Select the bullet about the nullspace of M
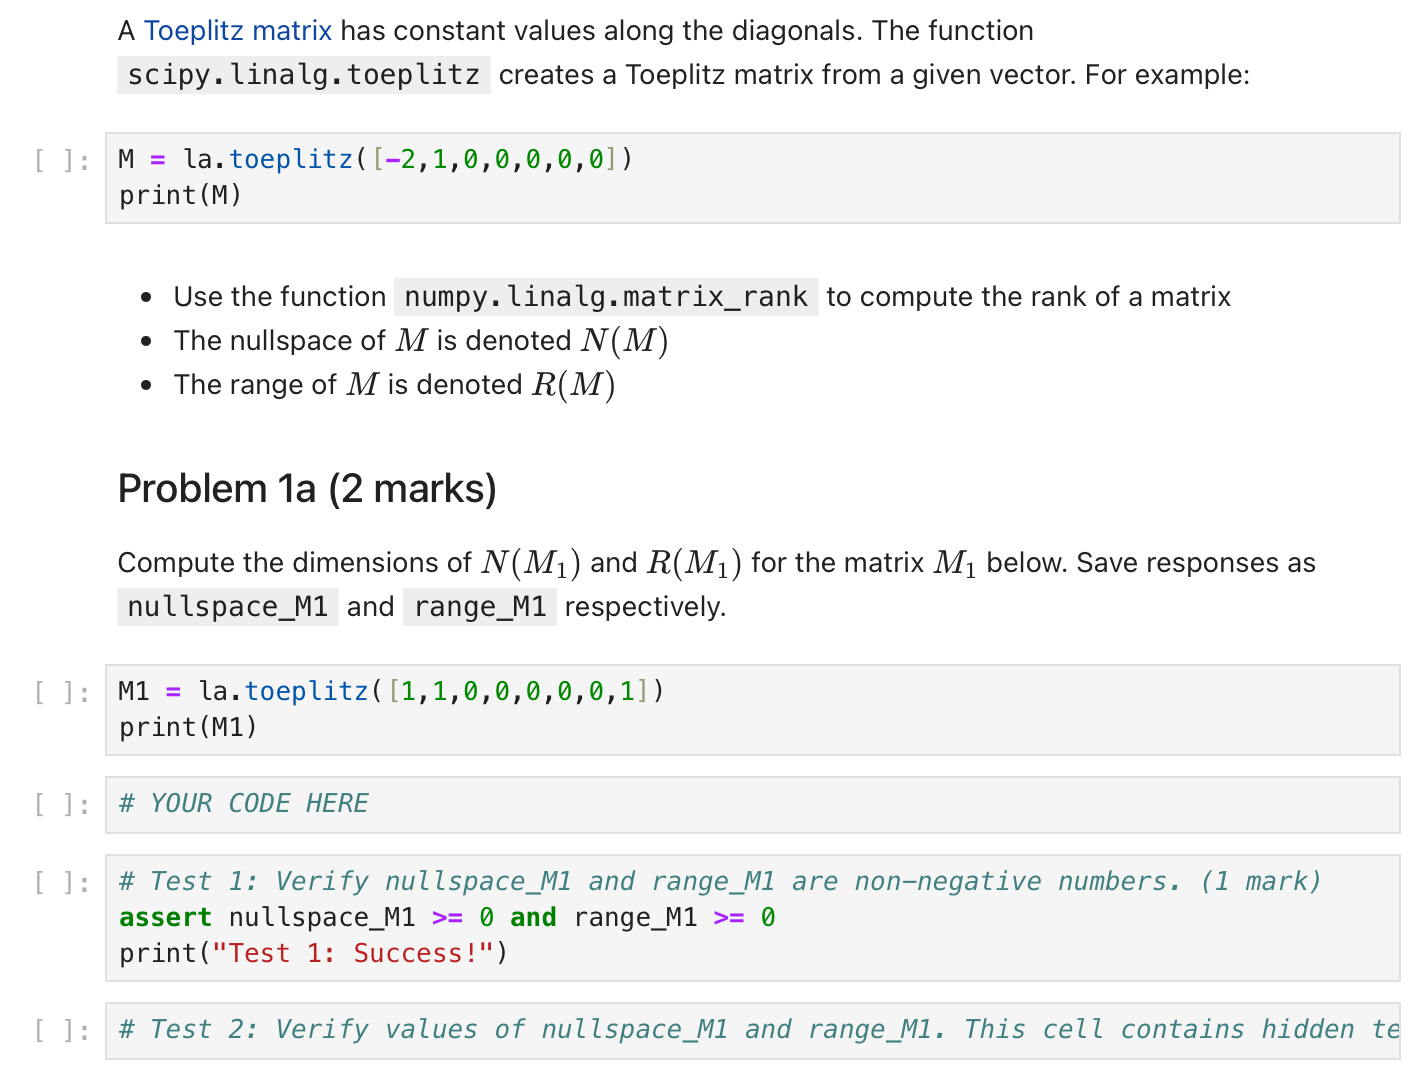1417x1092 pixels. coord(420,340)
